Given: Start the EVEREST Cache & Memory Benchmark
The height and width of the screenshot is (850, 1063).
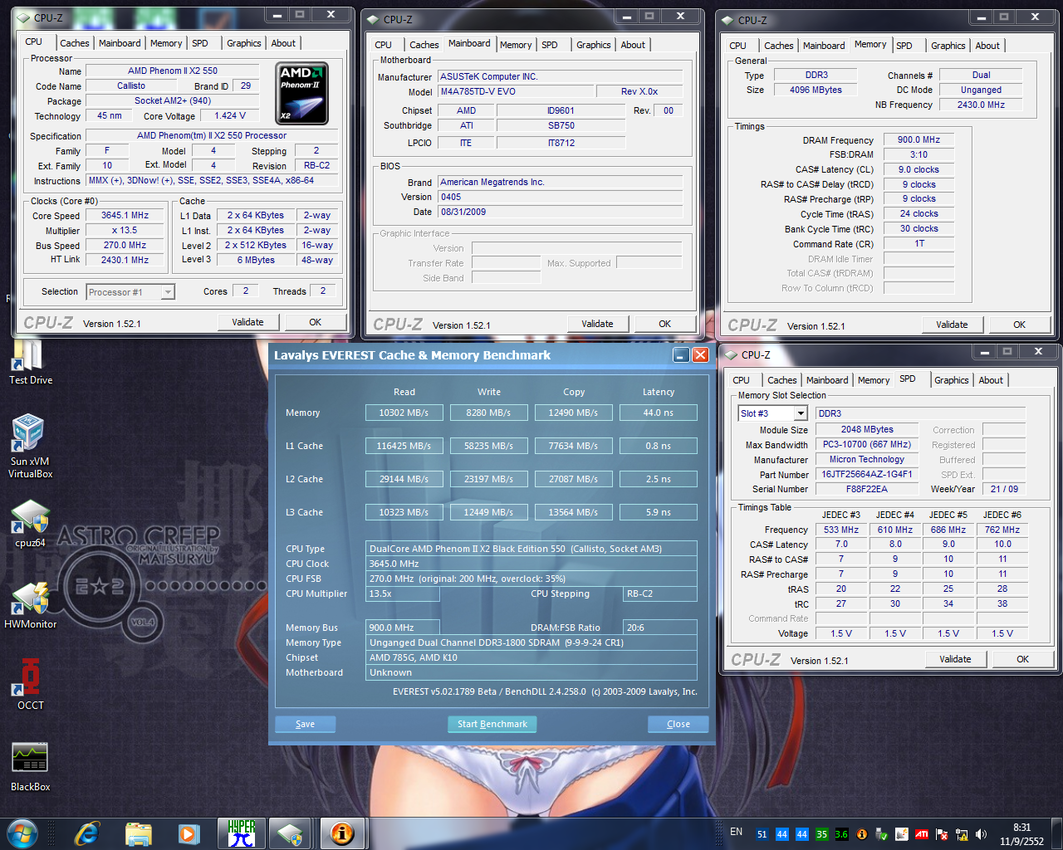Looking at the screenshot, I should (x=492, y=724).
